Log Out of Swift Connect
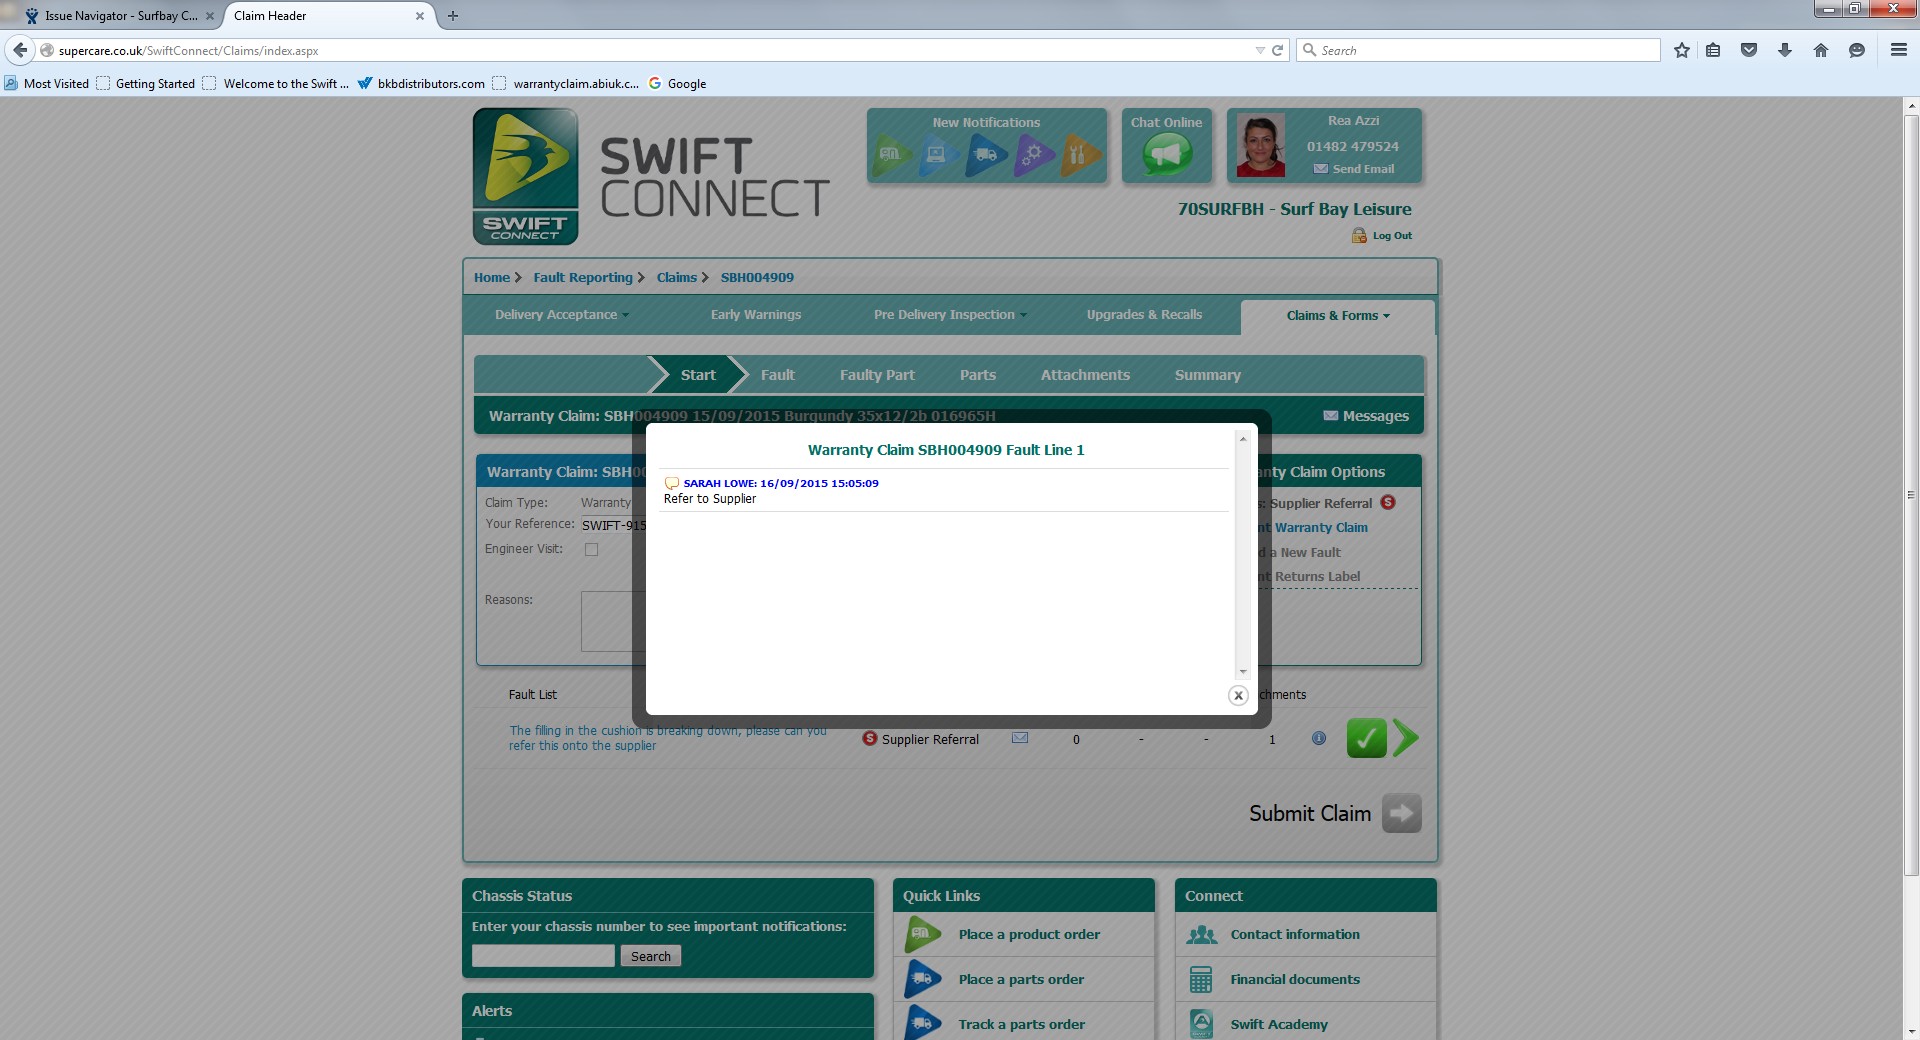Image resolution: width=1920 pixels, height=1040 pixels. pos(1382,236)
